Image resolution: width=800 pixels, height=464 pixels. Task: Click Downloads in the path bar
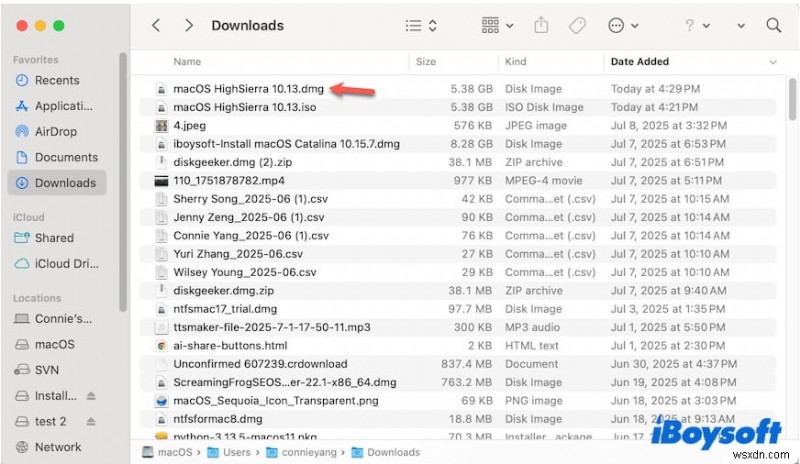tap(386, 452)
